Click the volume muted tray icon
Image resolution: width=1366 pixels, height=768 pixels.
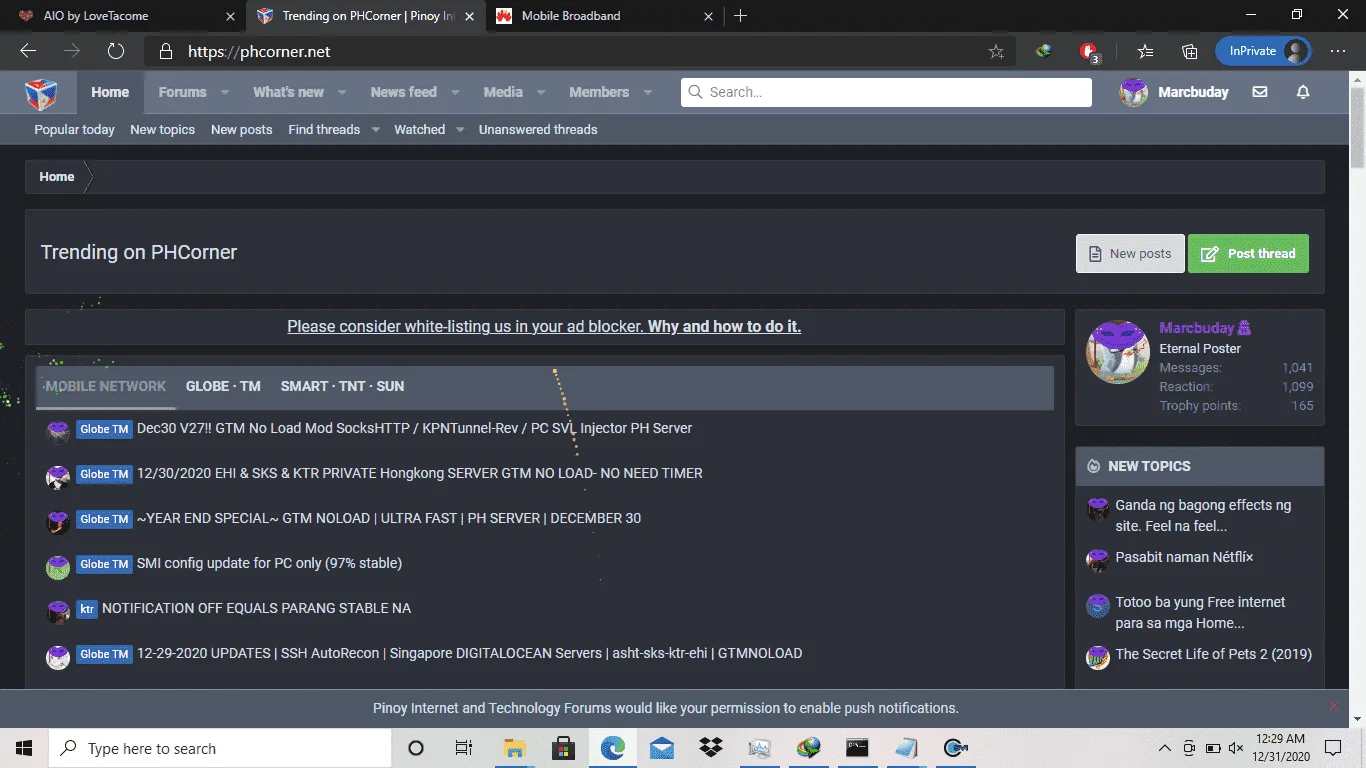[x=1236, y=748]
